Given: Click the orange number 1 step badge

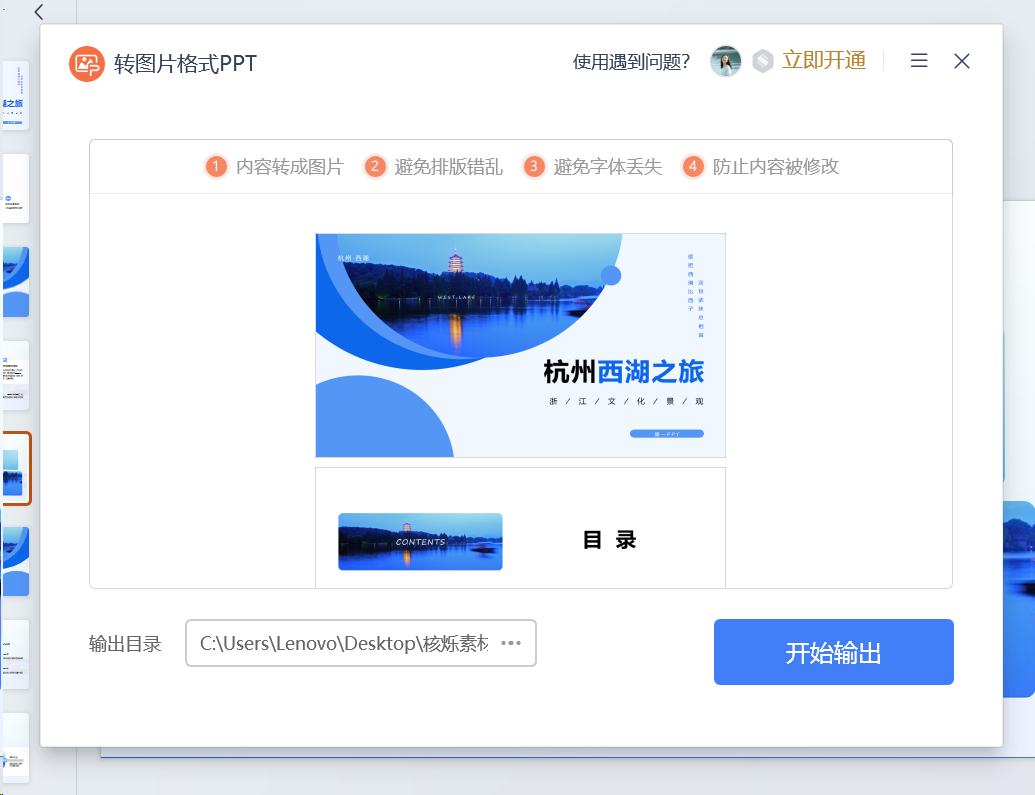Looking at the screenshot, I should (x=216, y=166).
